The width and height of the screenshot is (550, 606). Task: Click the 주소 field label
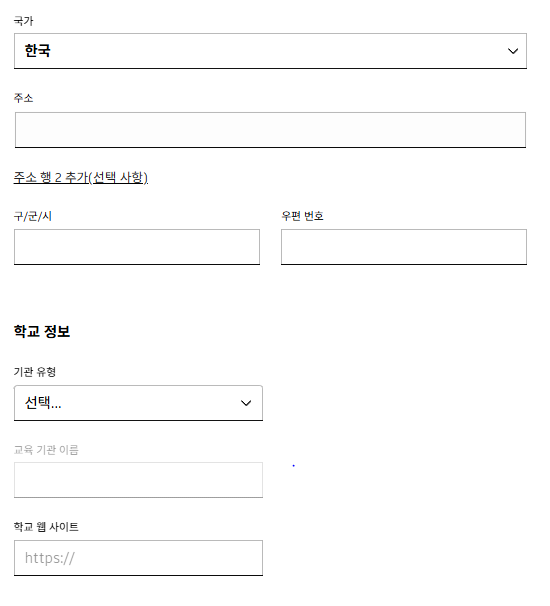tap(24, 98)
